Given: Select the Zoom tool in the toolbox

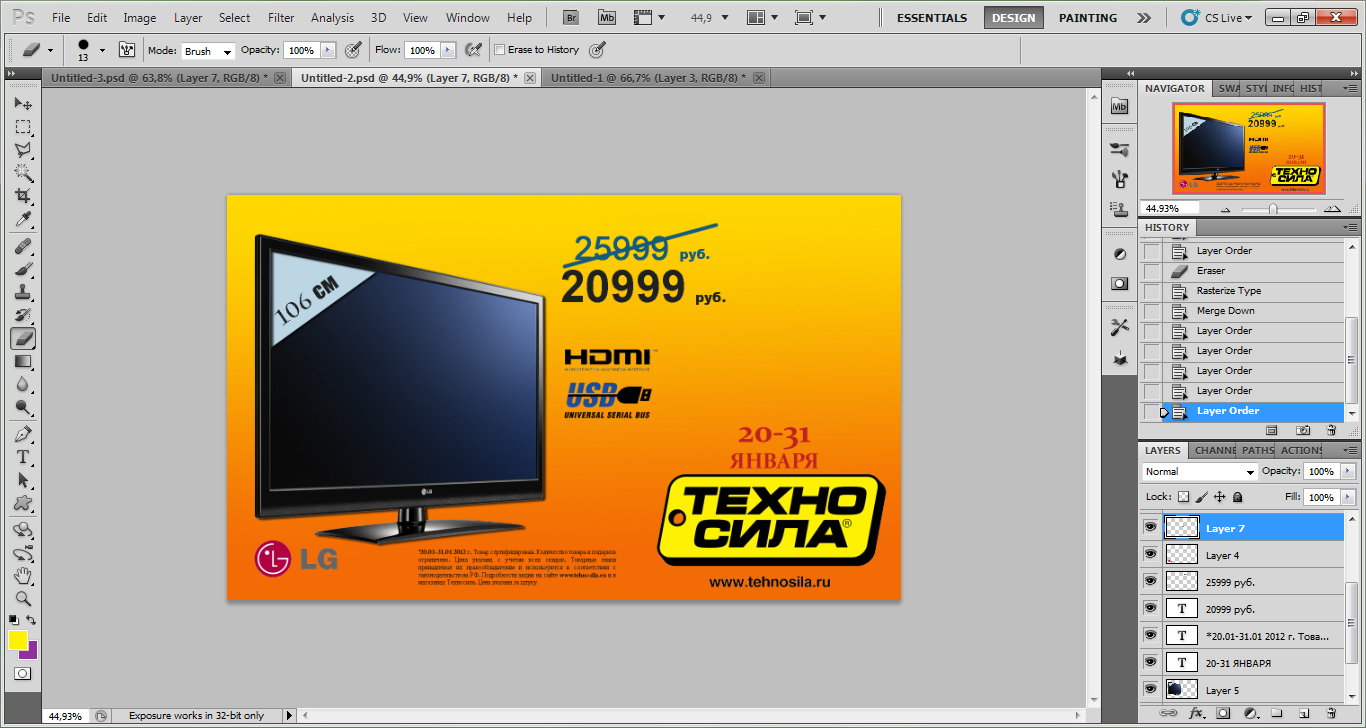Looking at the screenshot, I should (x=23, y=599).
